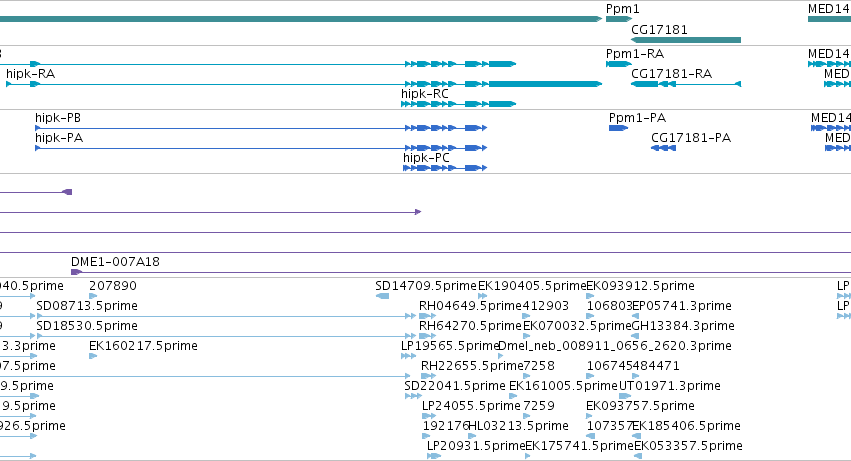Open the 412903 feature label
Viewport: 851px width, 461px height.
(545, 306)
